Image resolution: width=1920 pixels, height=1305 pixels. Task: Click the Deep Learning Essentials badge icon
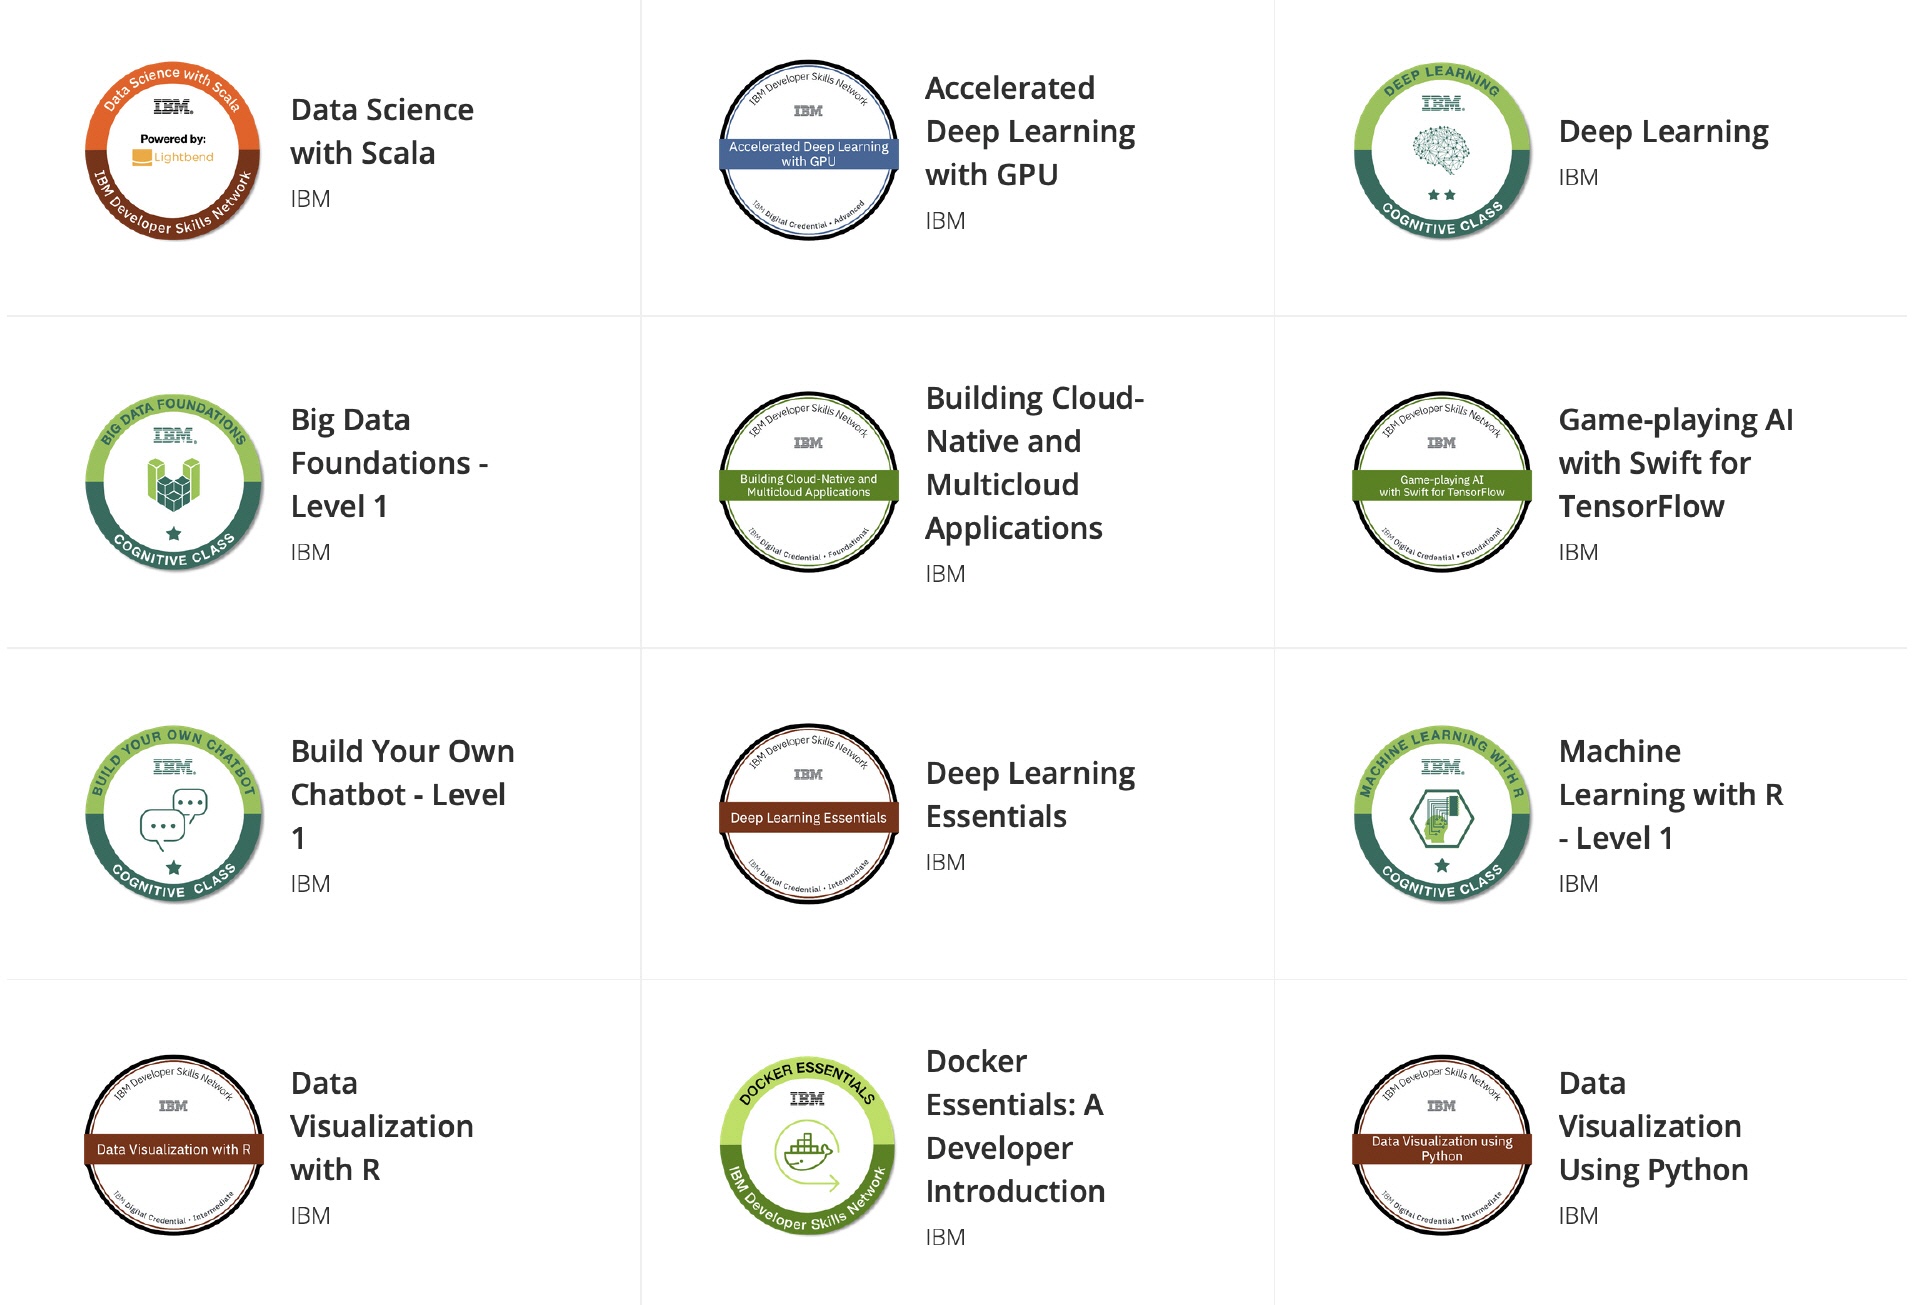809,815
